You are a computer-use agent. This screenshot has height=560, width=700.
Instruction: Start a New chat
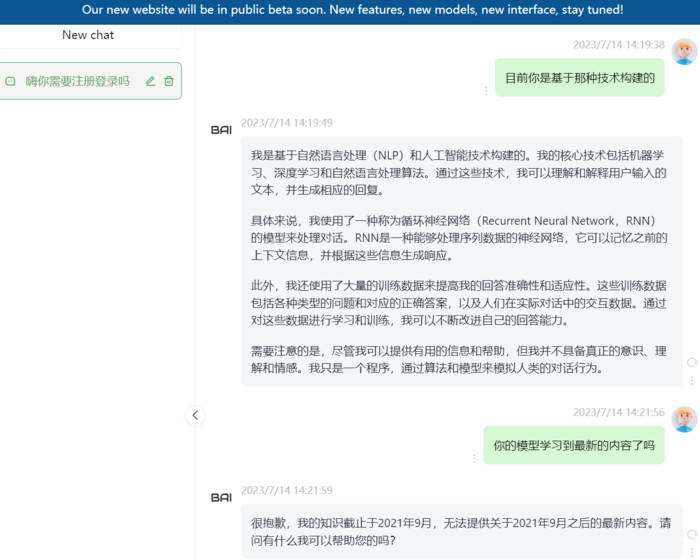tap(88, 35)
